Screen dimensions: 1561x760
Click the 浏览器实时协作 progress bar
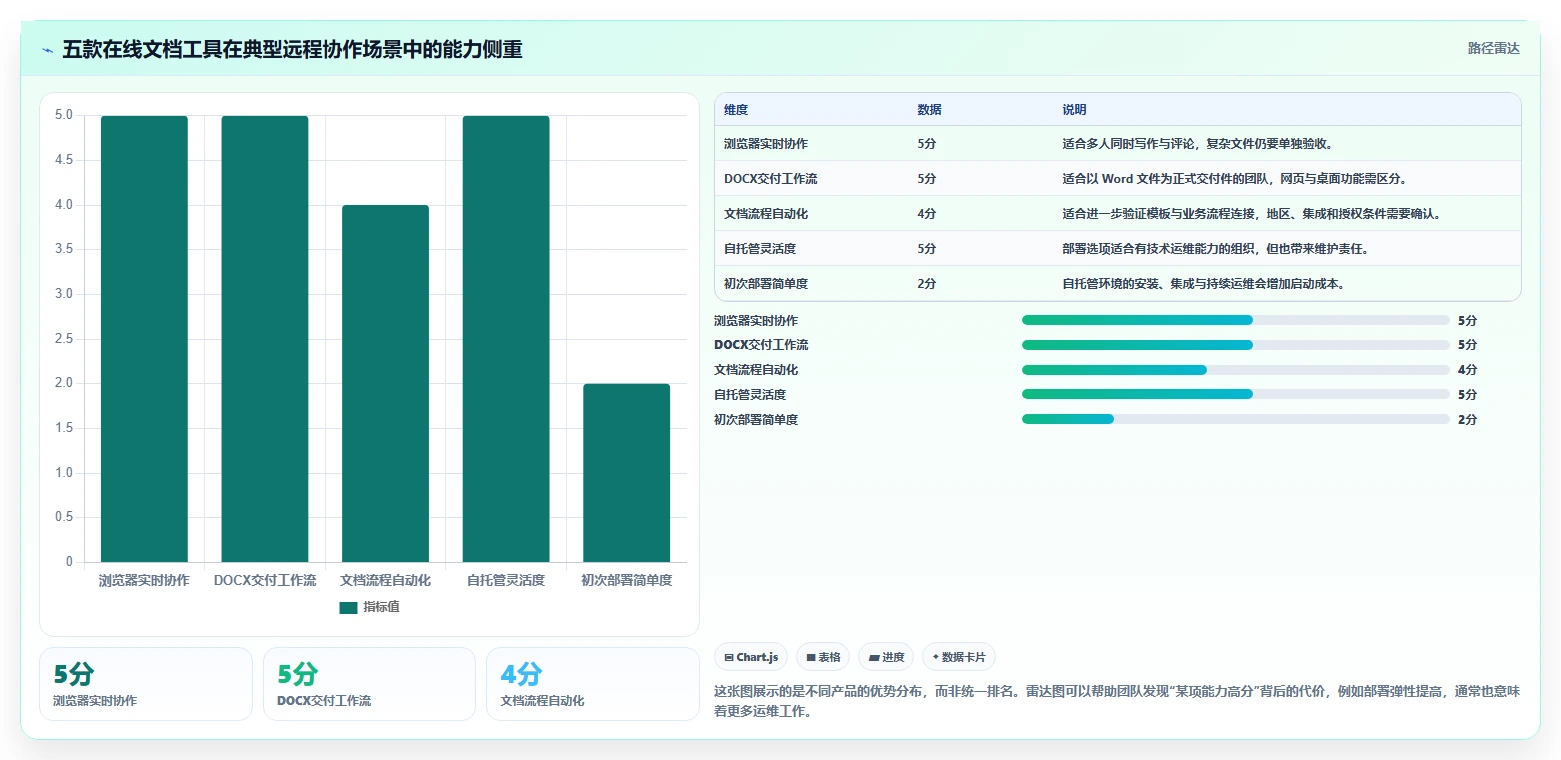point(1236,320)
